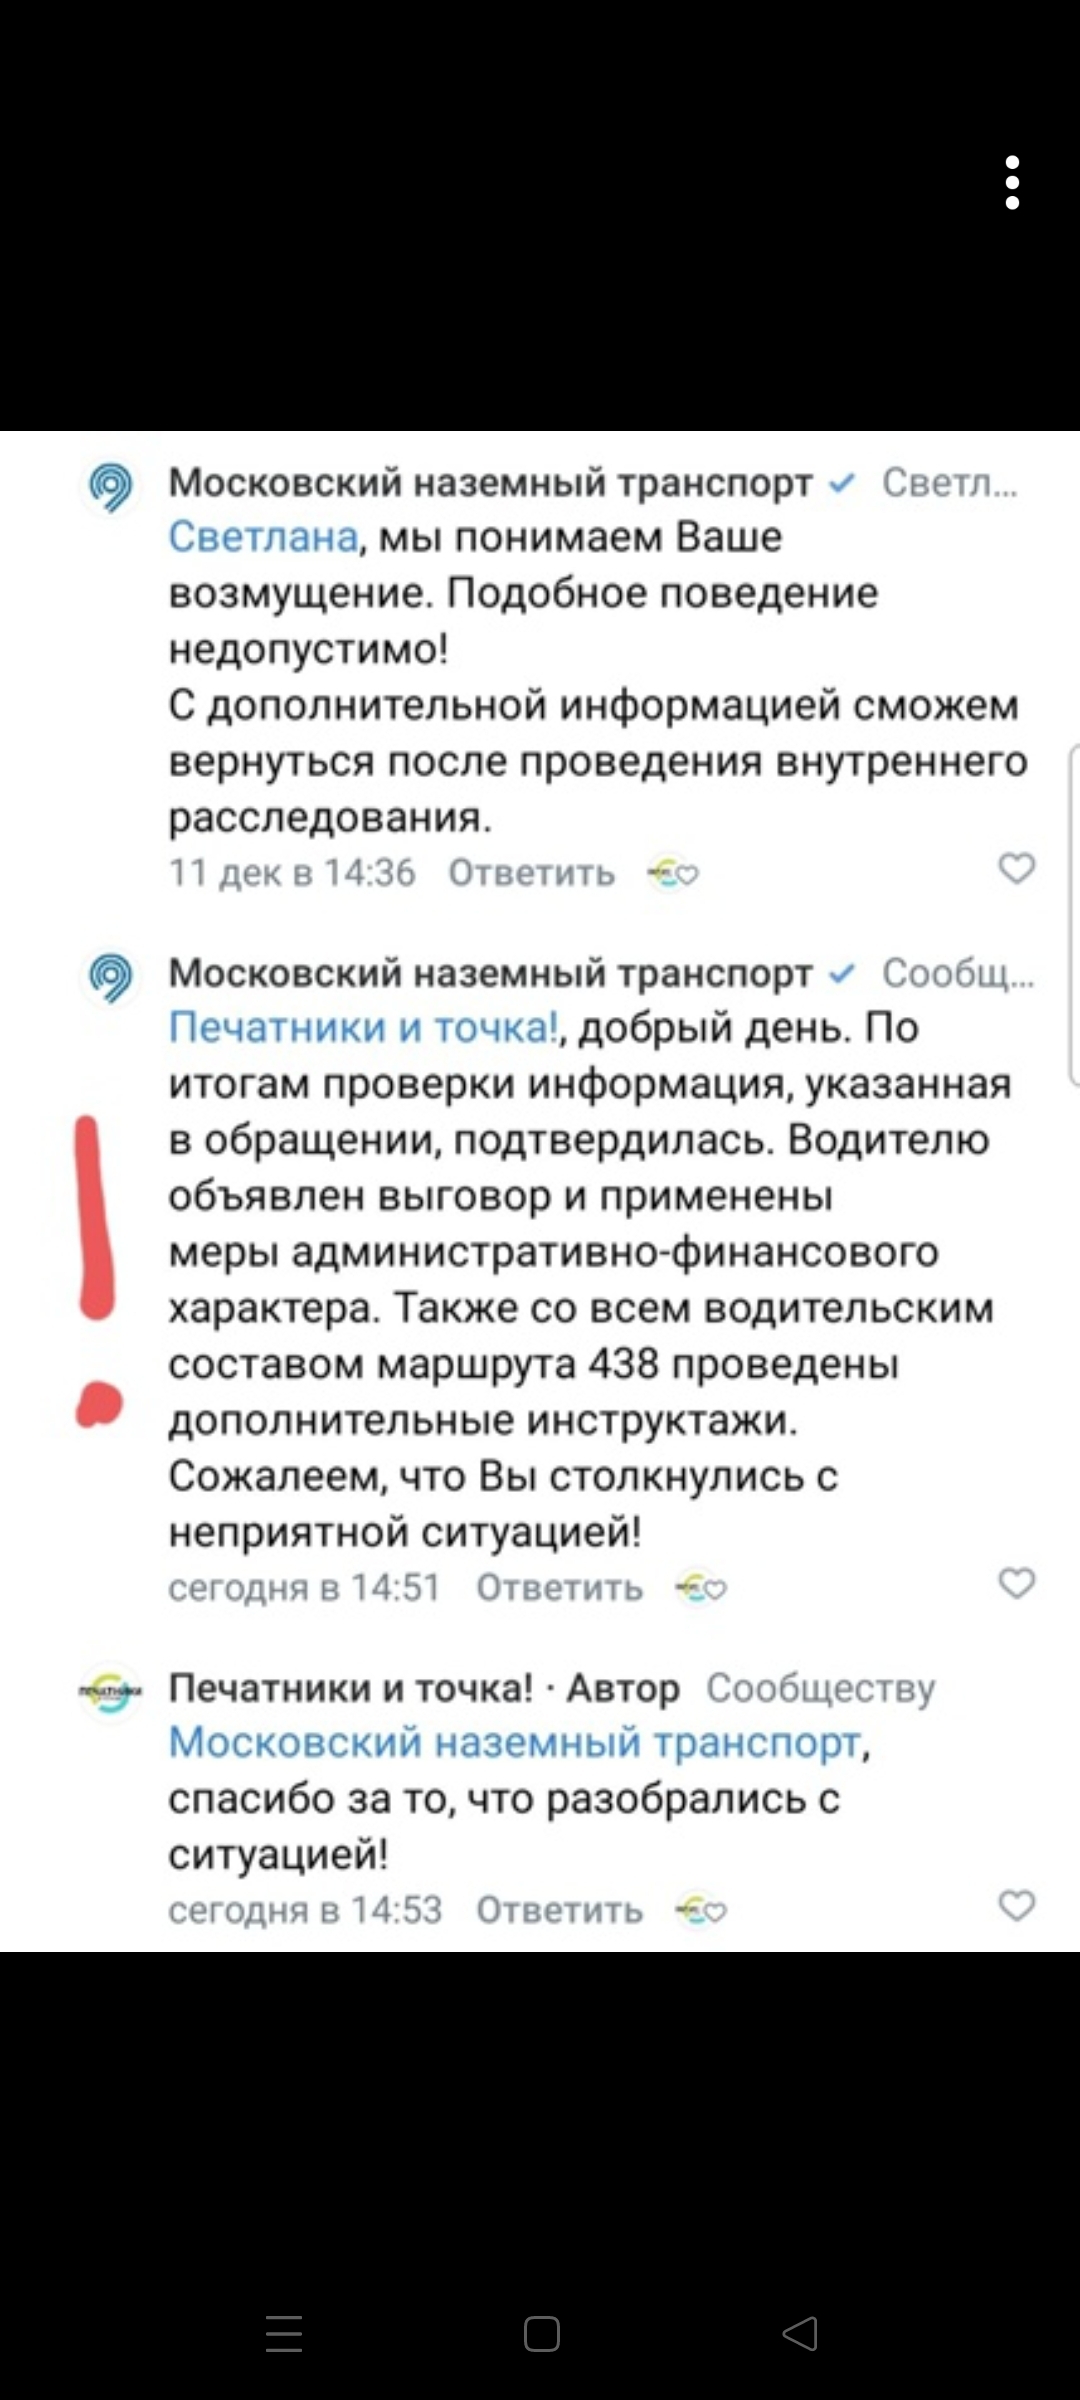Like the 11 дек 14:36 comment
Image resolution: width=1080 pixels, height=2400 pixels.
click(x=1017, y=868)
